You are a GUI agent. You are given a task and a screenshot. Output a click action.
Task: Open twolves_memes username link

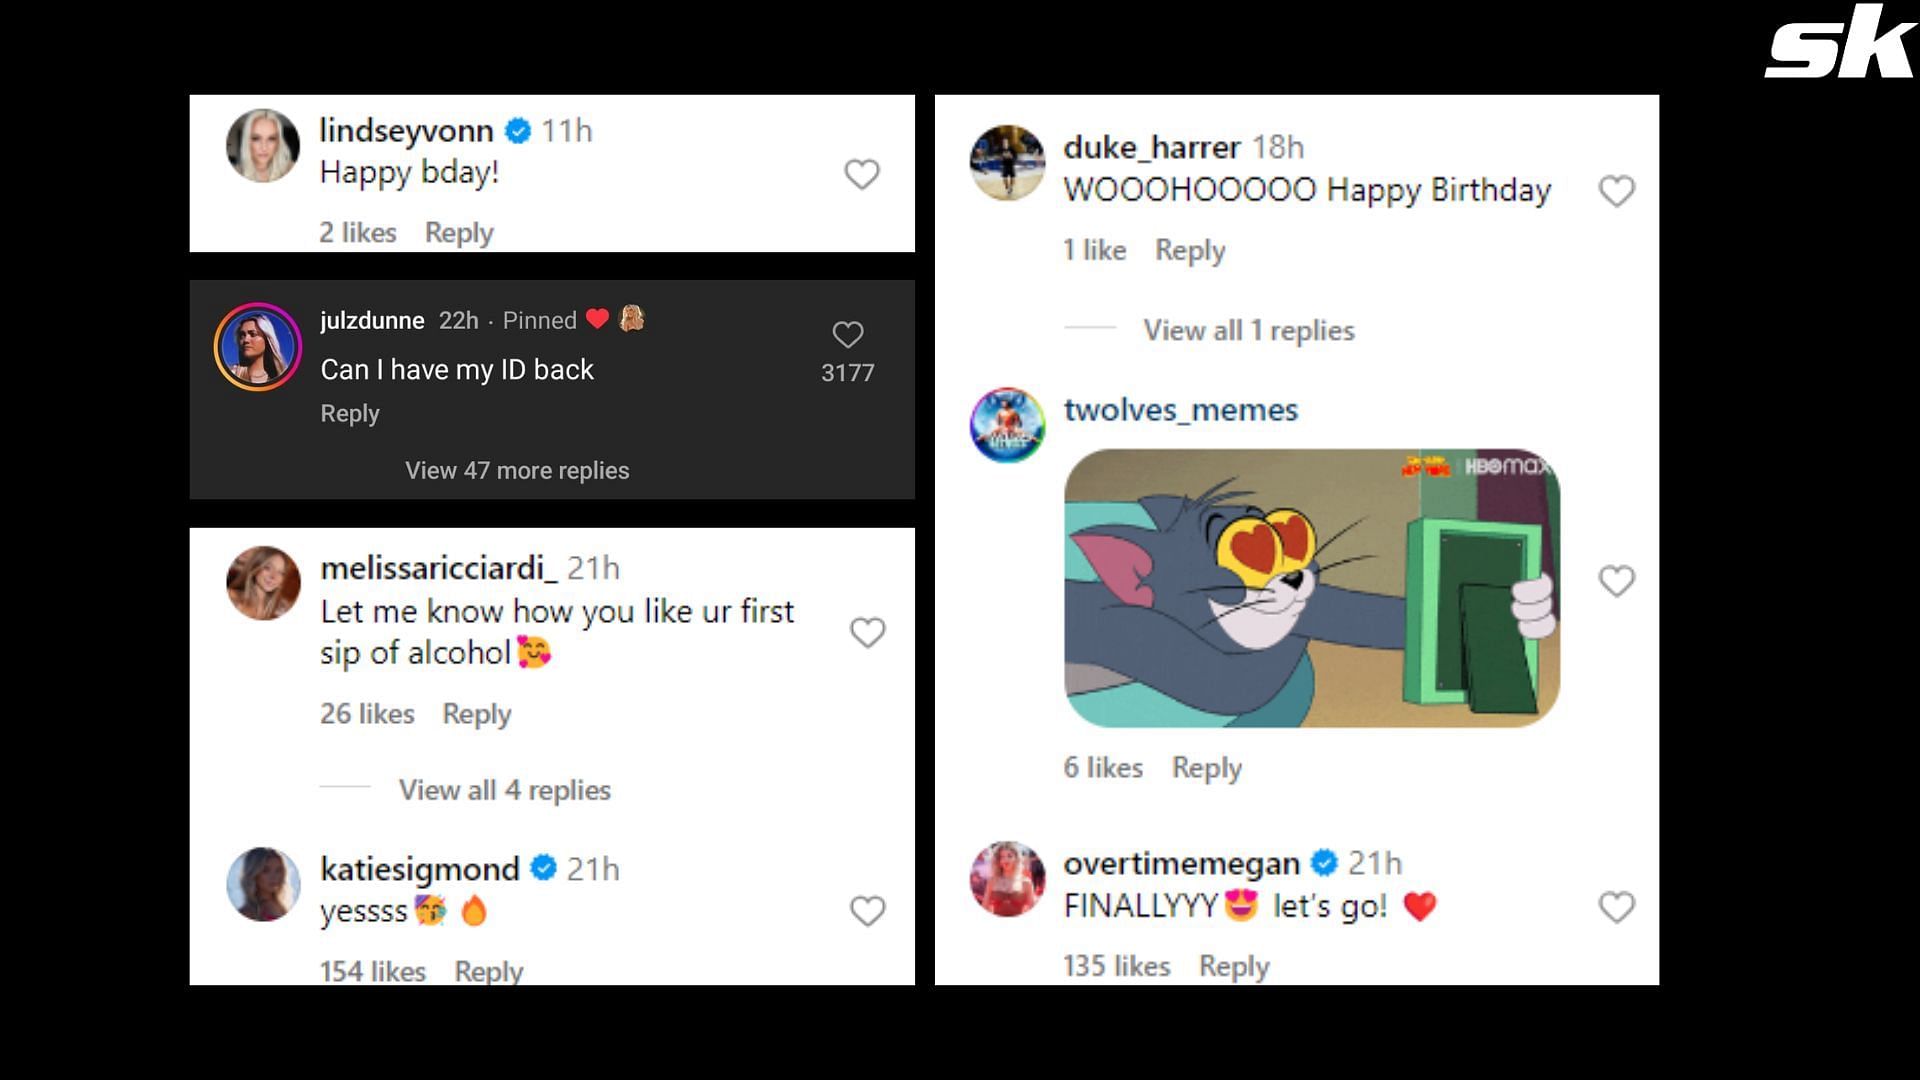[1180, 409]
